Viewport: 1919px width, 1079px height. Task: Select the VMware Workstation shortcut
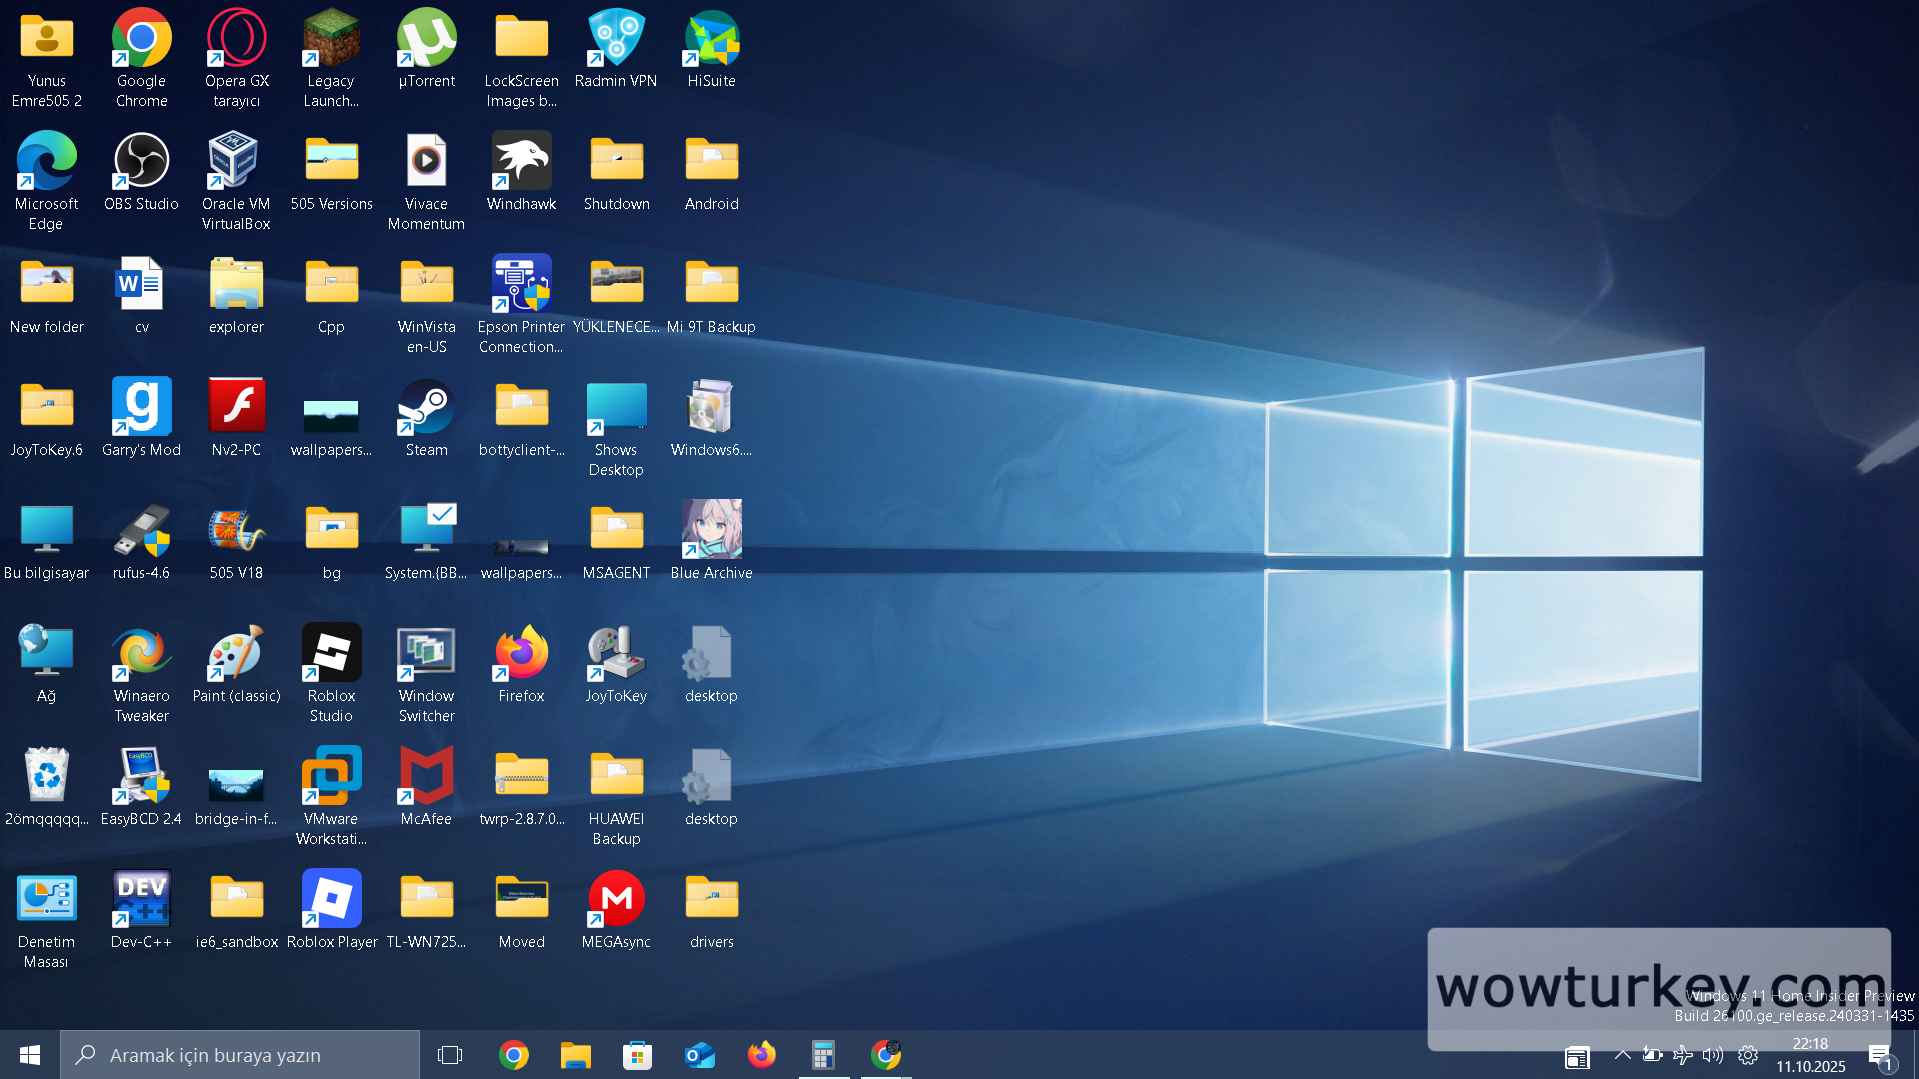(331, 777)
